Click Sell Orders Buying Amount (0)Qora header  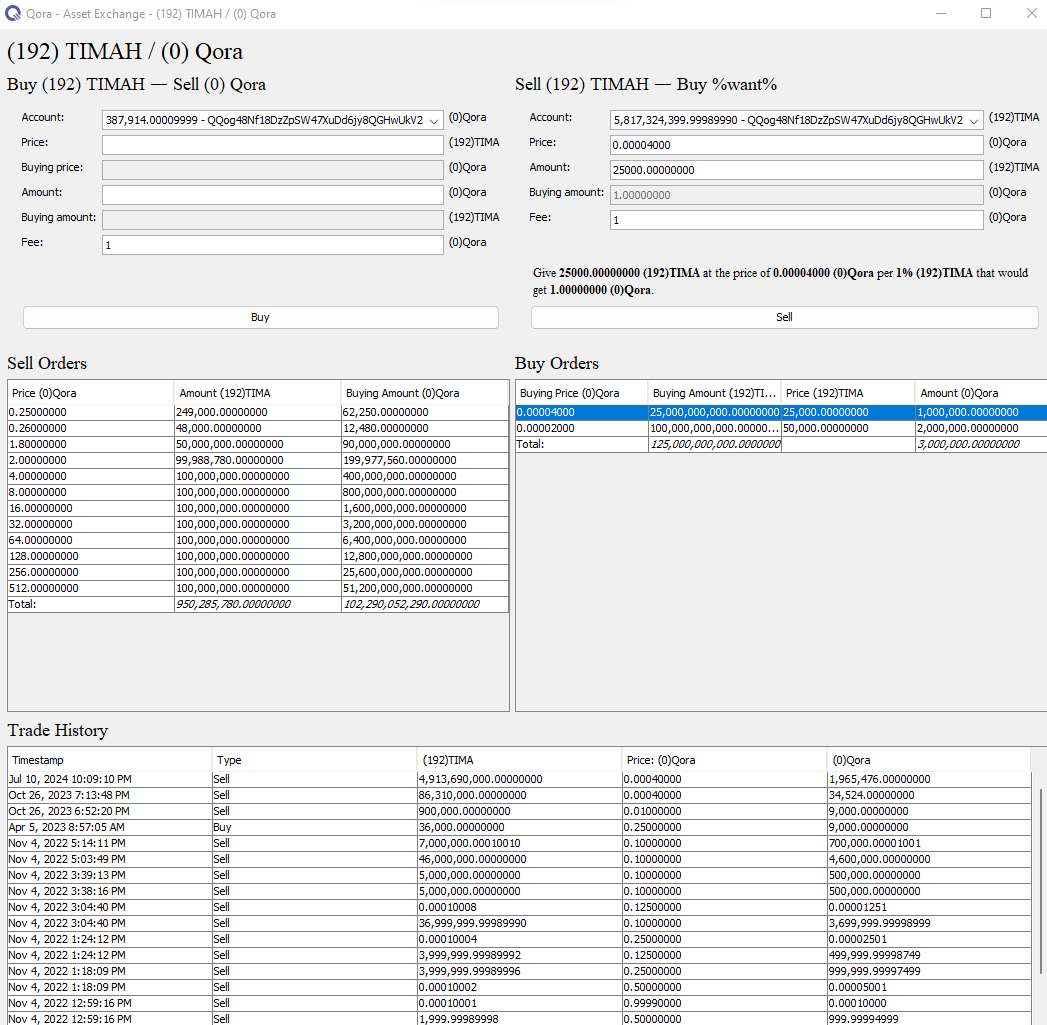[425, 393]
